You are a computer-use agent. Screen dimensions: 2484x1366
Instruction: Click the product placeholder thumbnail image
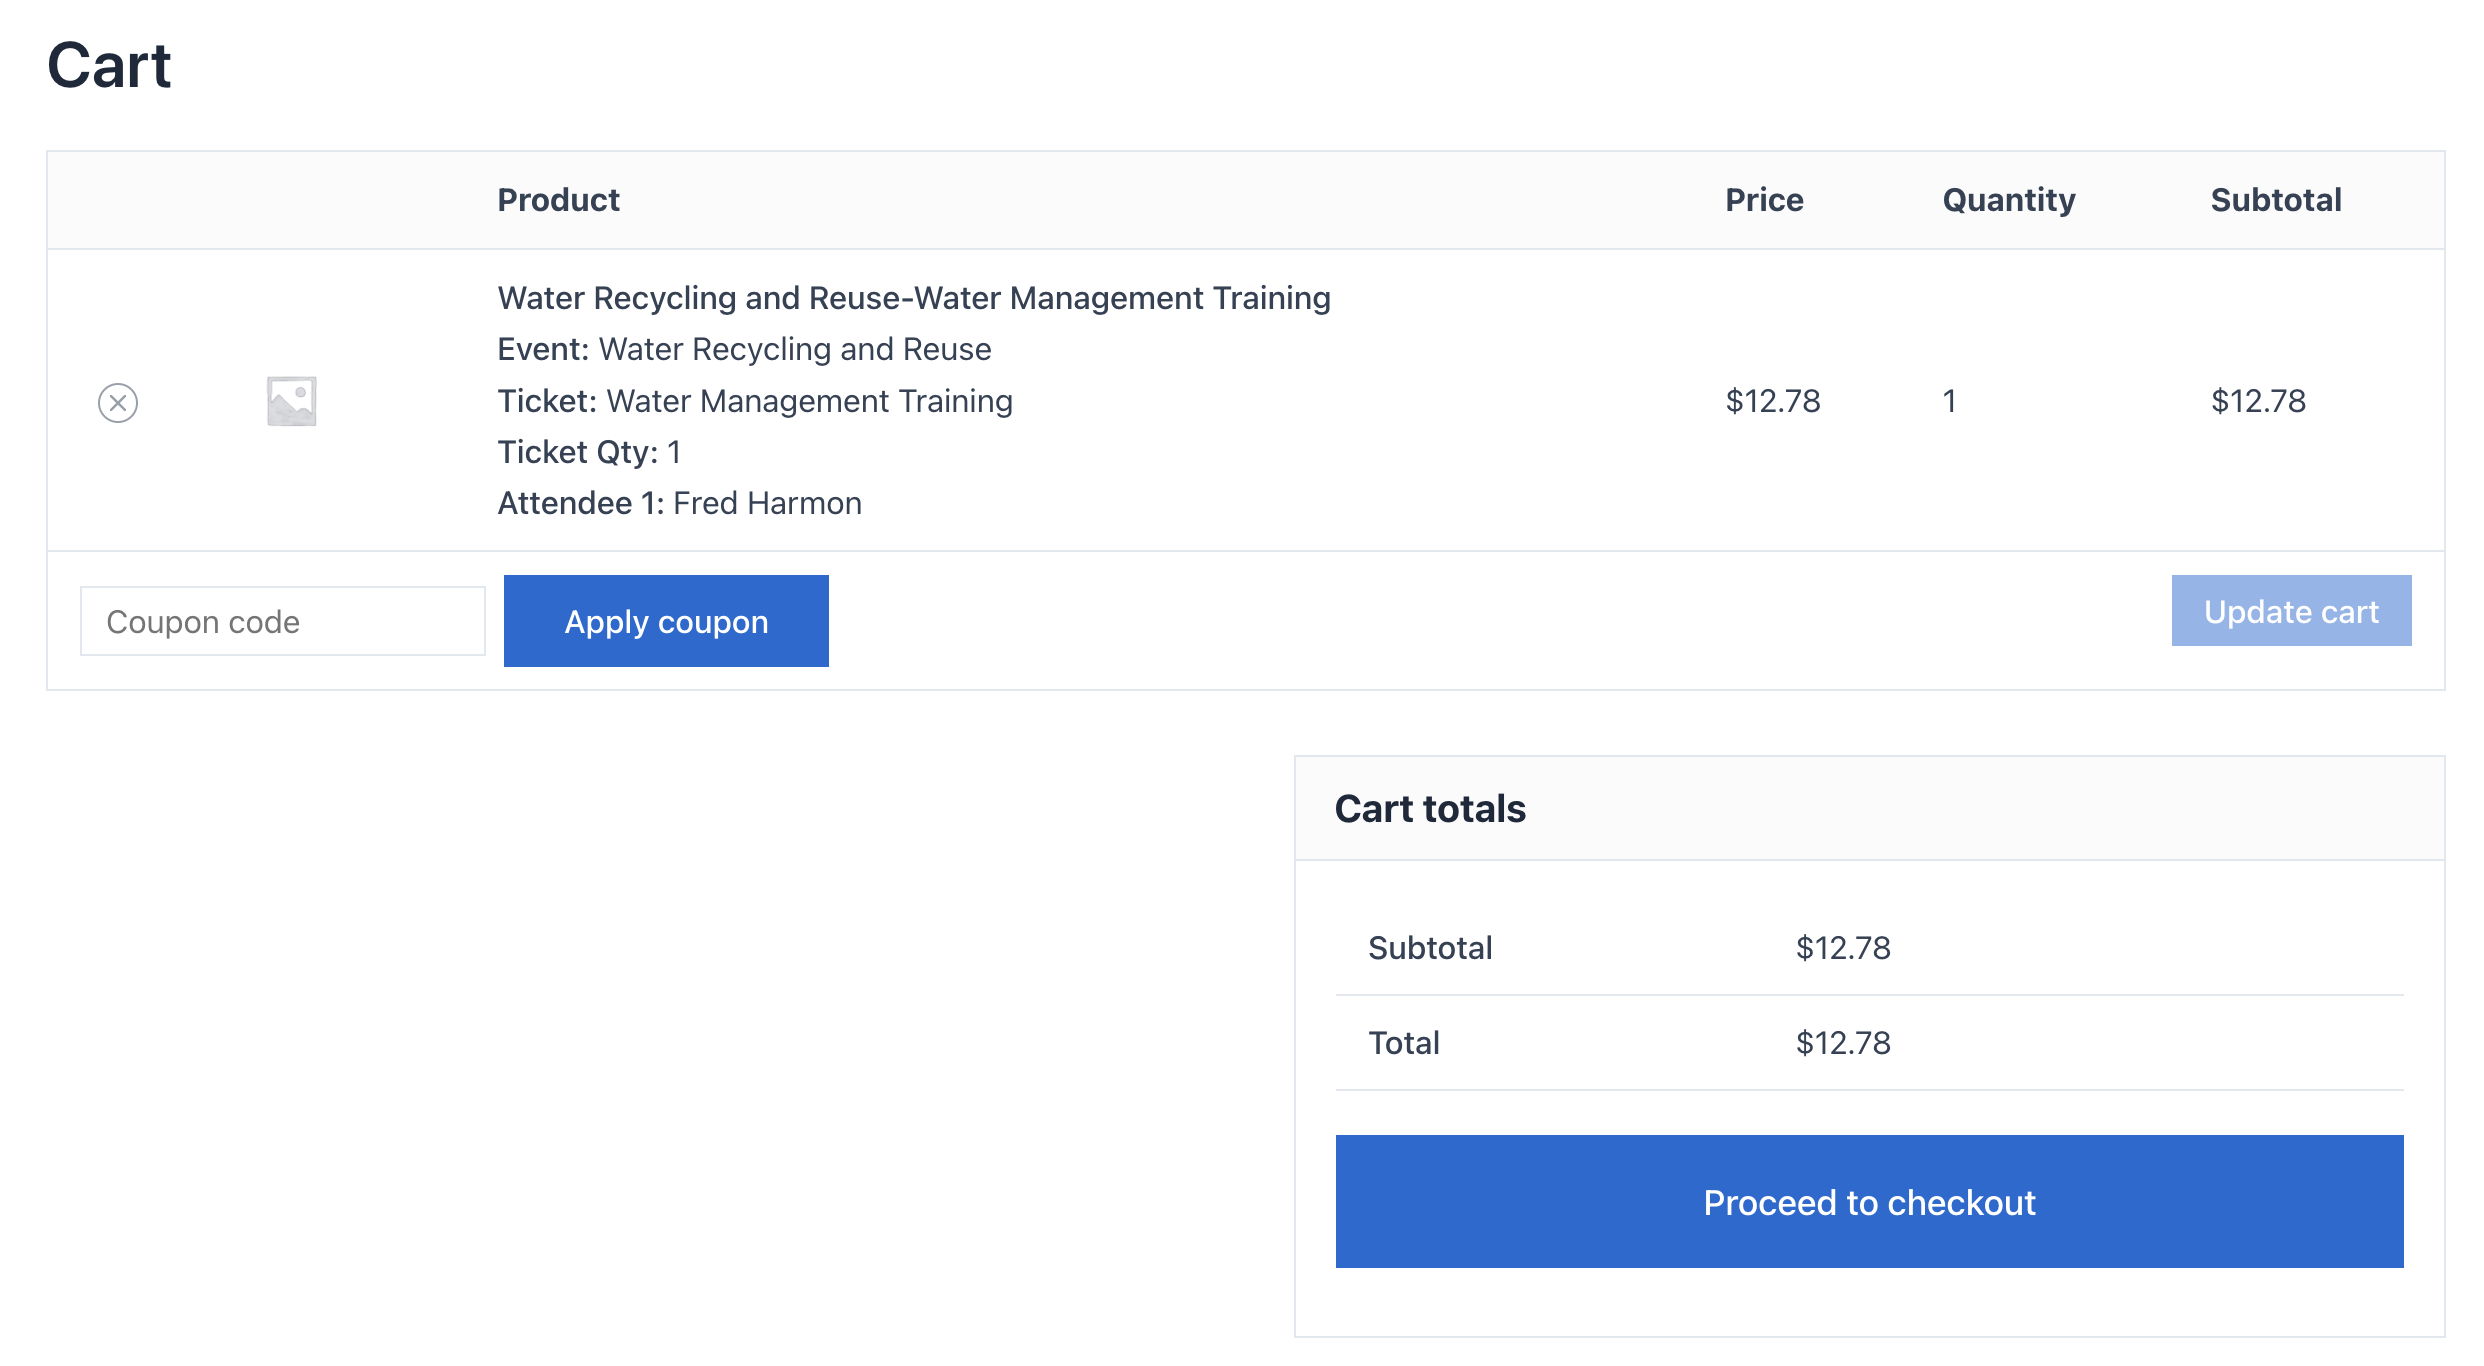point(291,401)
